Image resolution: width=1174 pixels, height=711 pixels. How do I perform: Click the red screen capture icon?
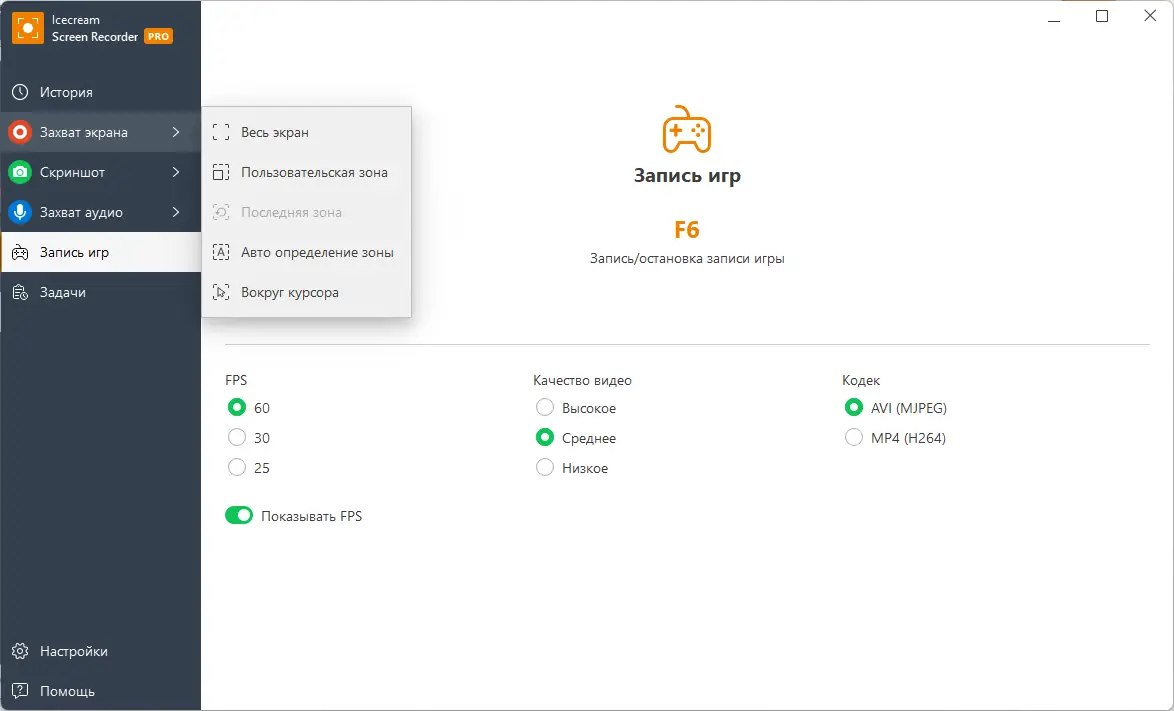click(20, 132)
